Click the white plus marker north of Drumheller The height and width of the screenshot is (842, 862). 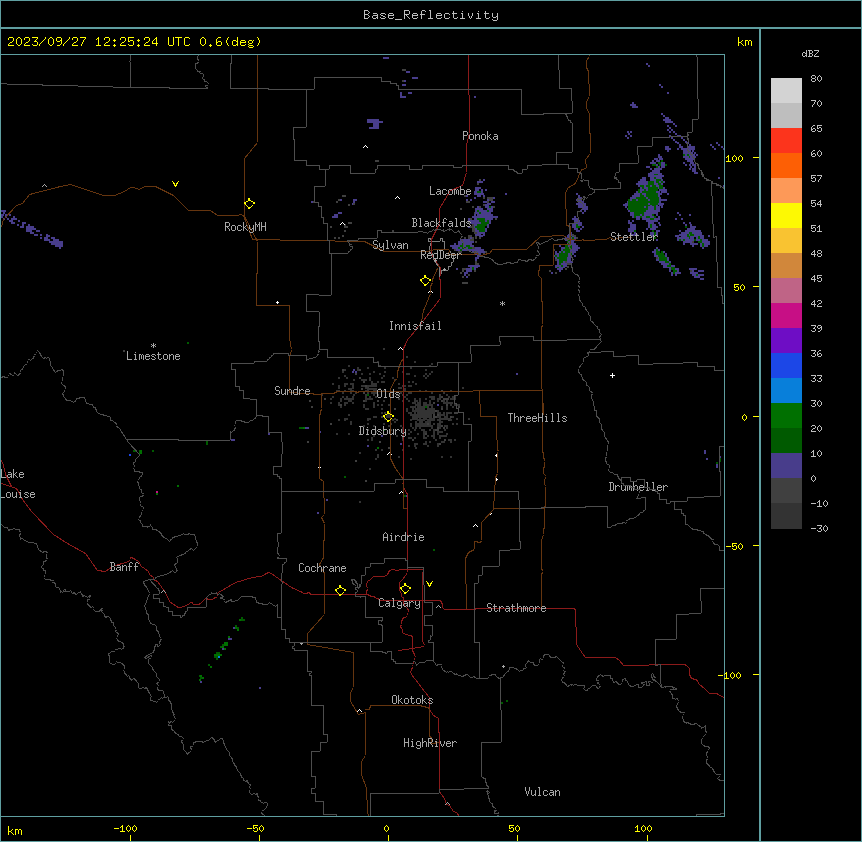612,375
